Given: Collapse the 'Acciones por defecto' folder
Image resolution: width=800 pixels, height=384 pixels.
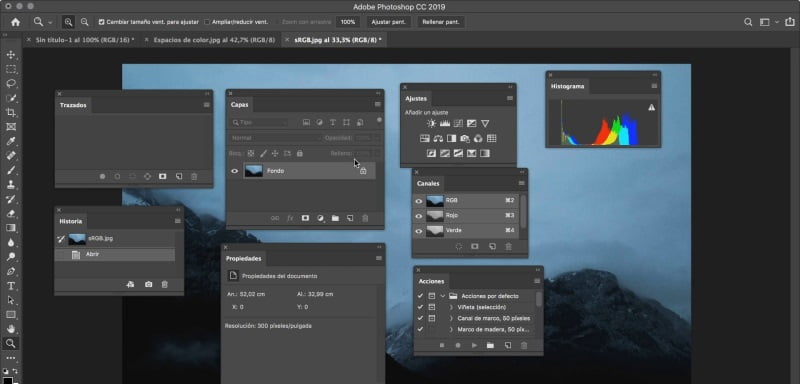Looking at the screenshot, I should [x=442, y=296].
